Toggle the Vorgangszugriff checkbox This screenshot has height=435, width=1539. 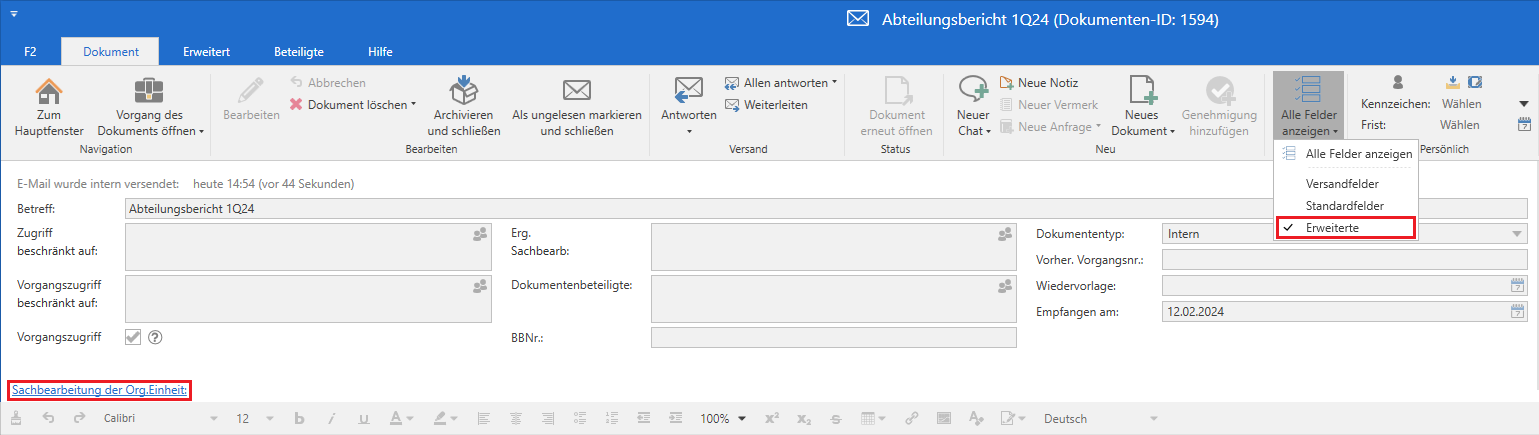tap(133, 337)
